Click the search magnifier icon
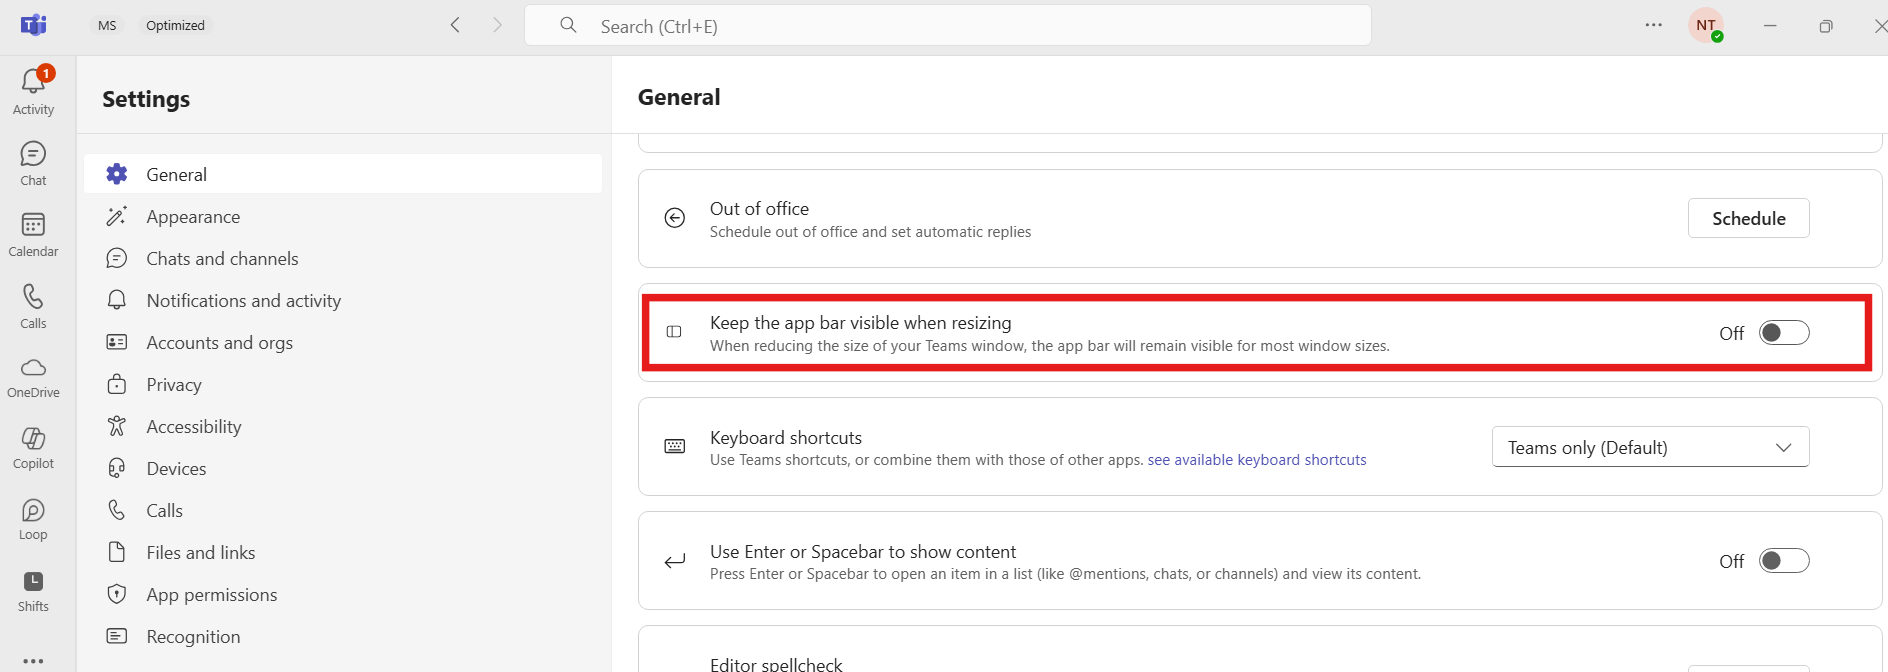Viewport: 1888px width, 672px height. click(568, 25)
